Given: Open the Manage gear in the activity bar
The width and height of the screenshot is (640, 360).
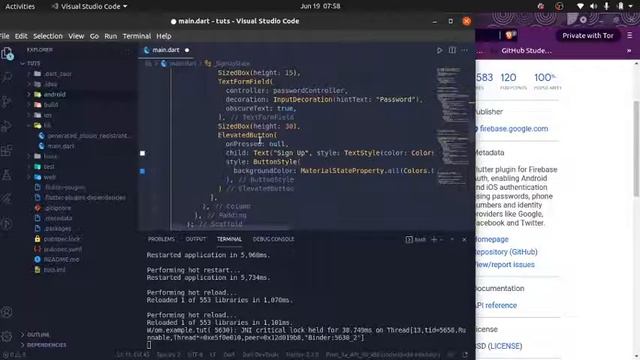Looking at the screenshot, I should pos(7,337).
